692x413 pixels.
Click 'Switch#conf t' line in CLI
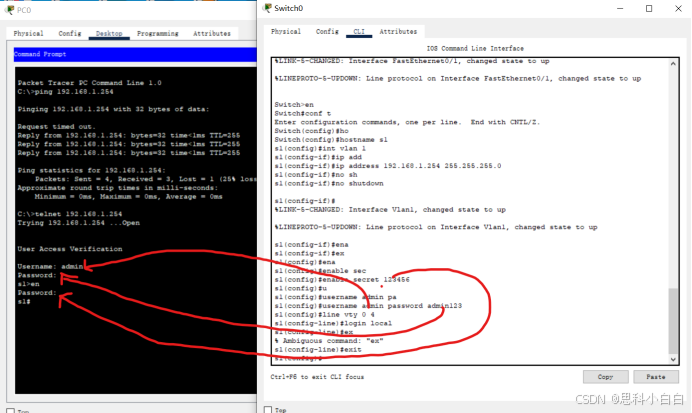click(x=303, y=113)
